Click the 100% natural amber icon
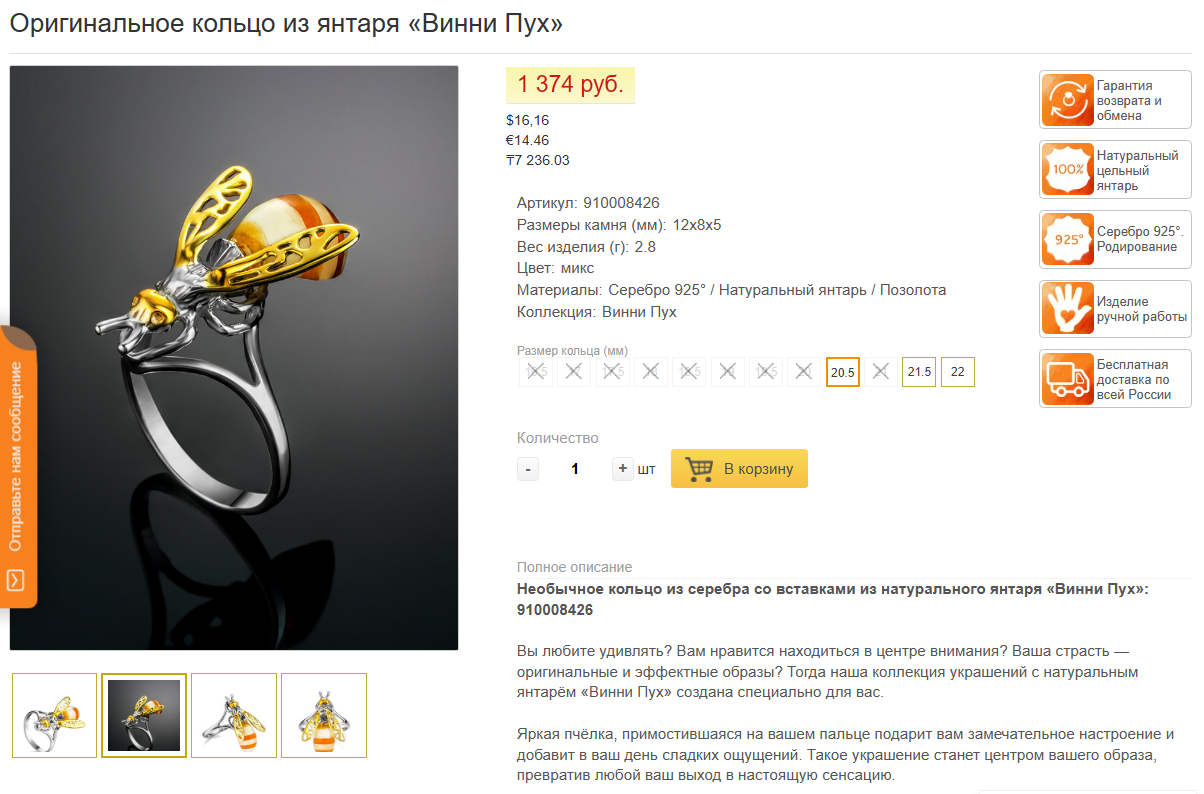 (x=1067, y=170)
